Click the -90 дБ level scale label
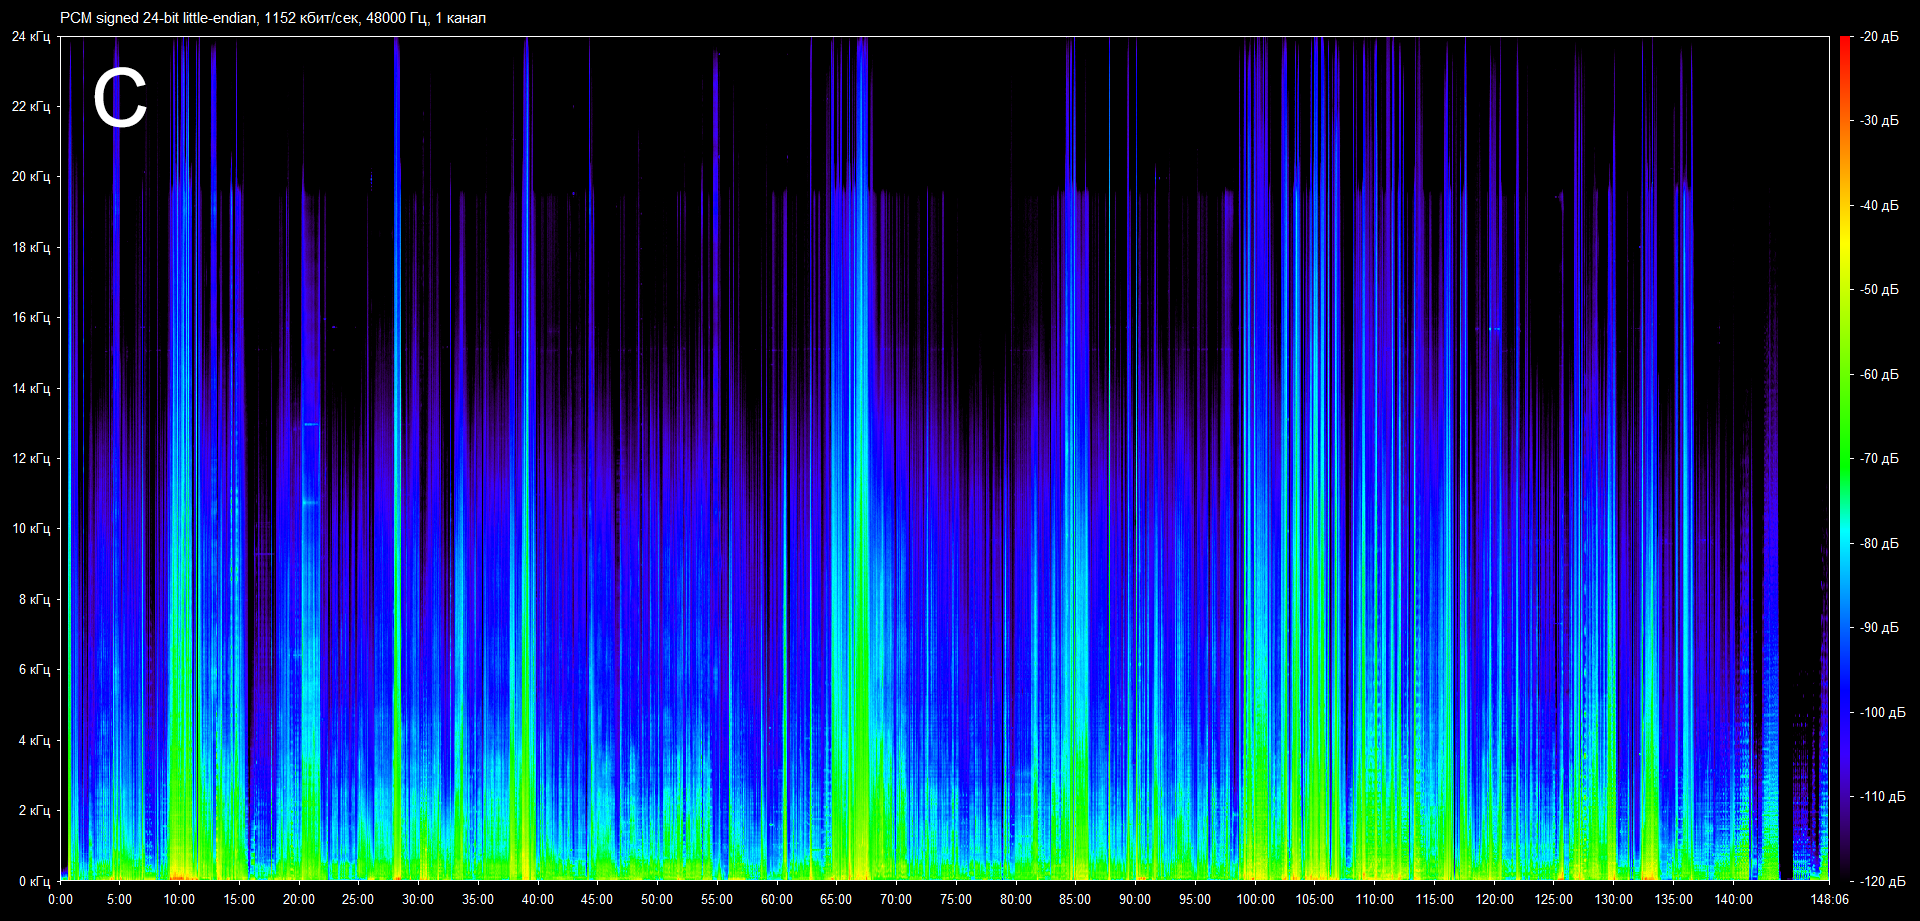 coord(1880,627)
